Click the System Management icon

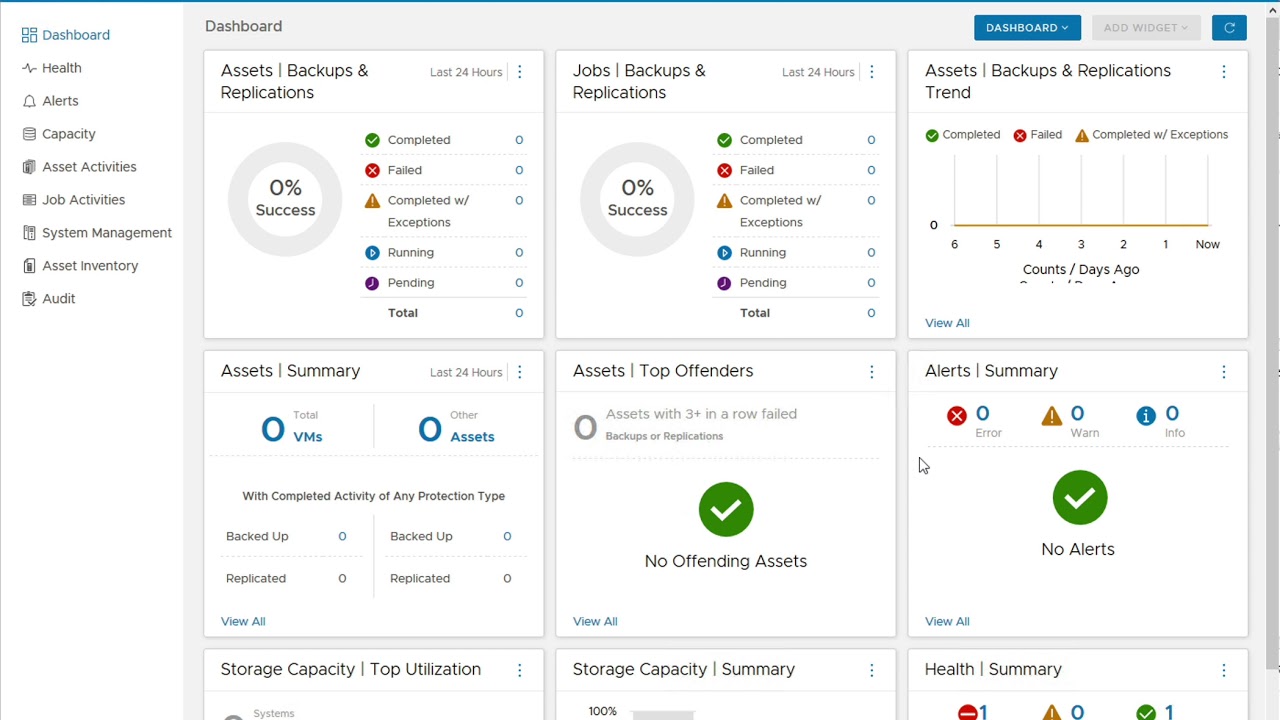(29, 233)
